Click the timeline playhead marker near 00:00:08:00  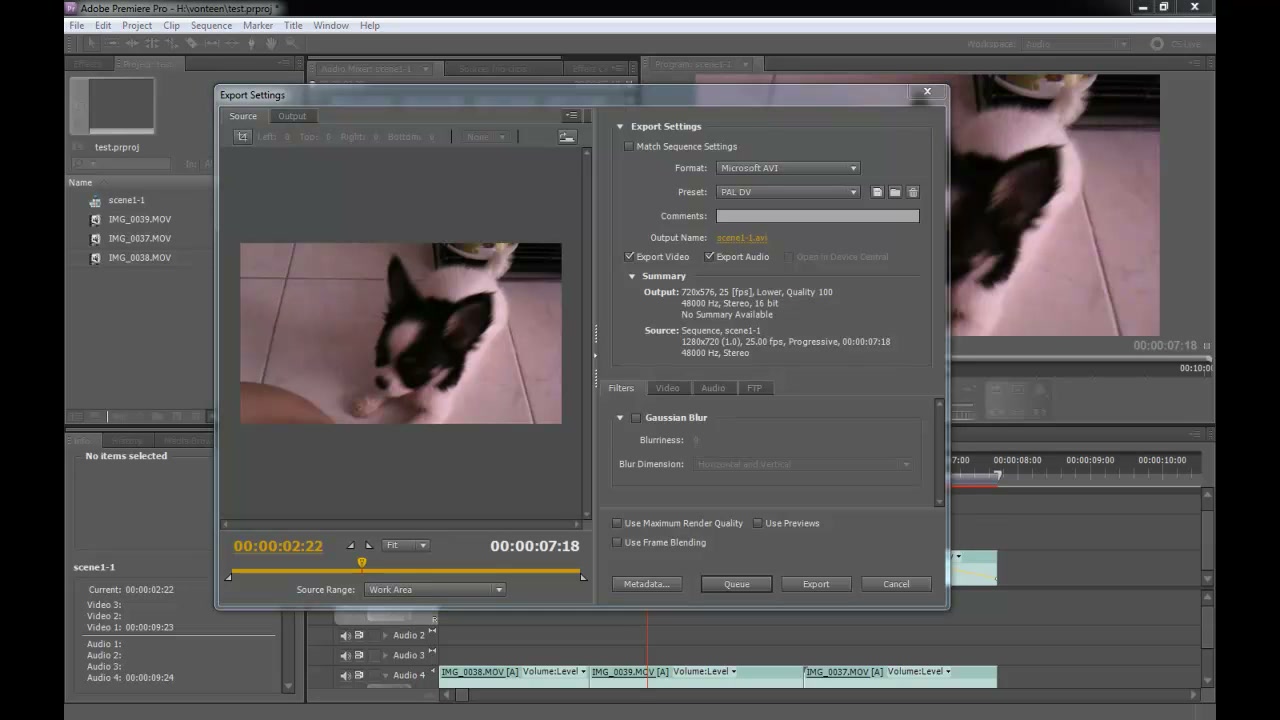click(x=997, y=476)
